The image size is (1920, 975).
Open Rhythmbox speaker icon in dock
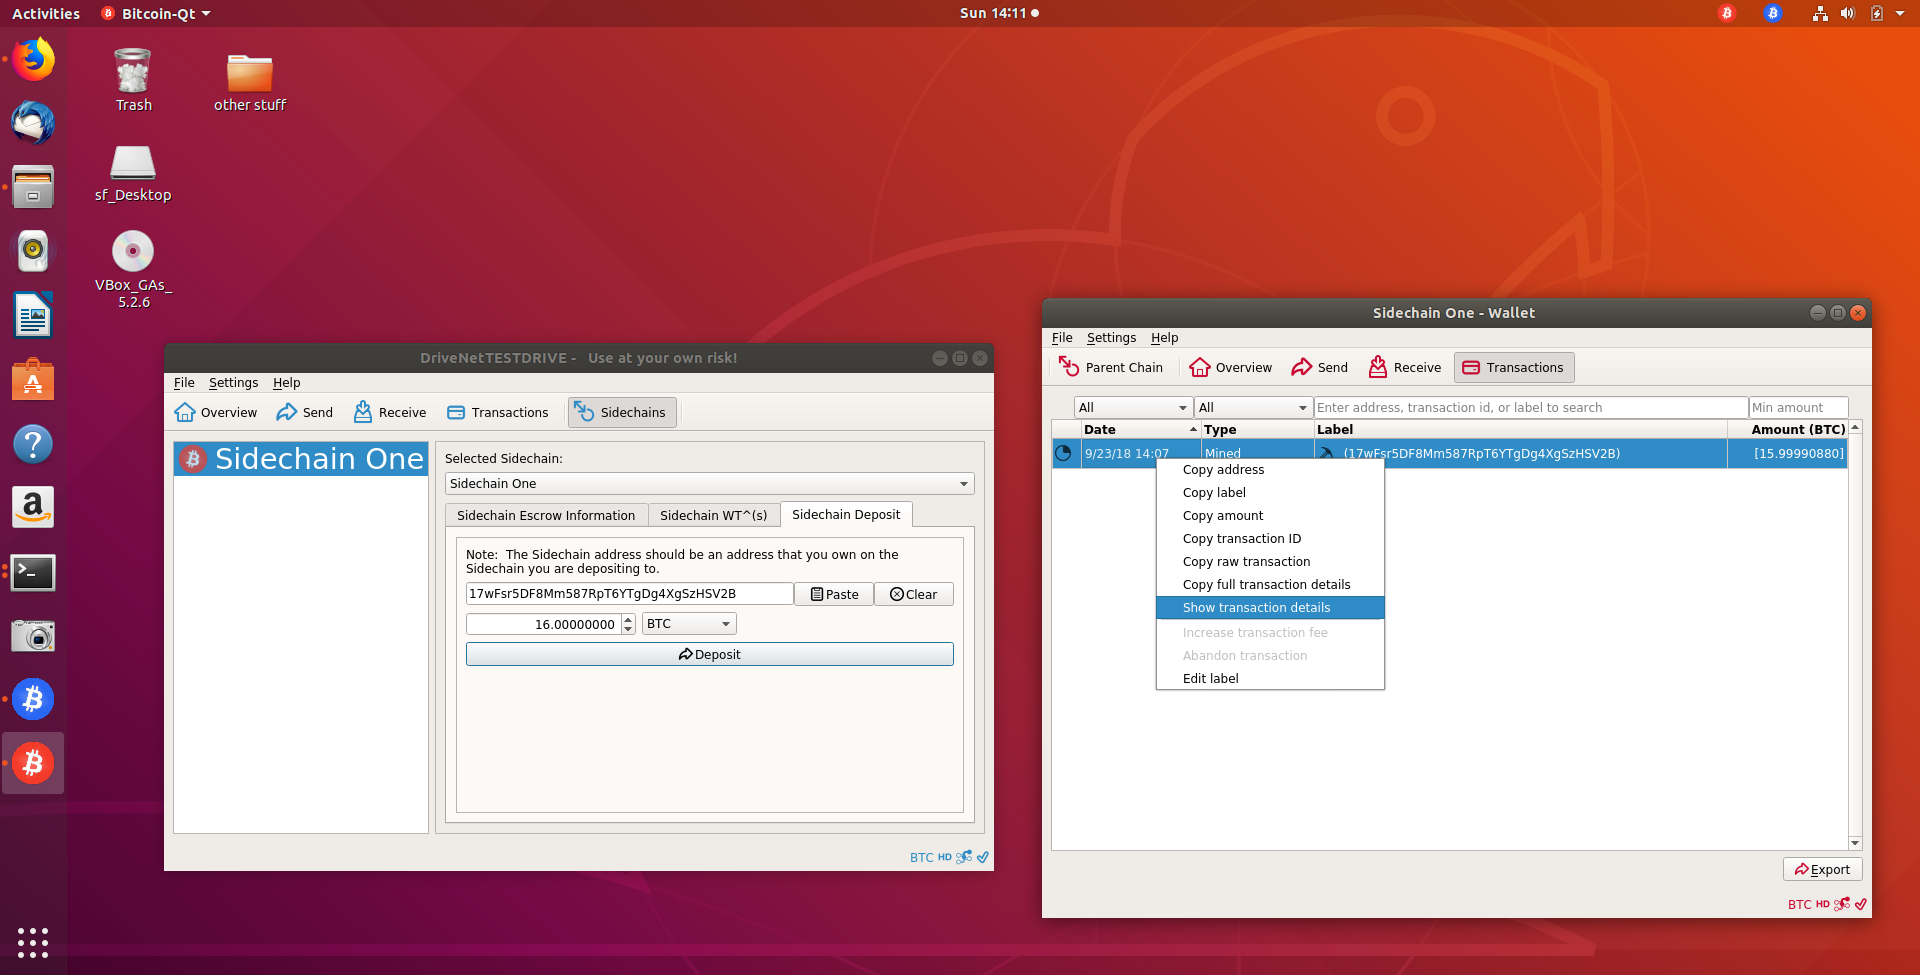[33, 251]
